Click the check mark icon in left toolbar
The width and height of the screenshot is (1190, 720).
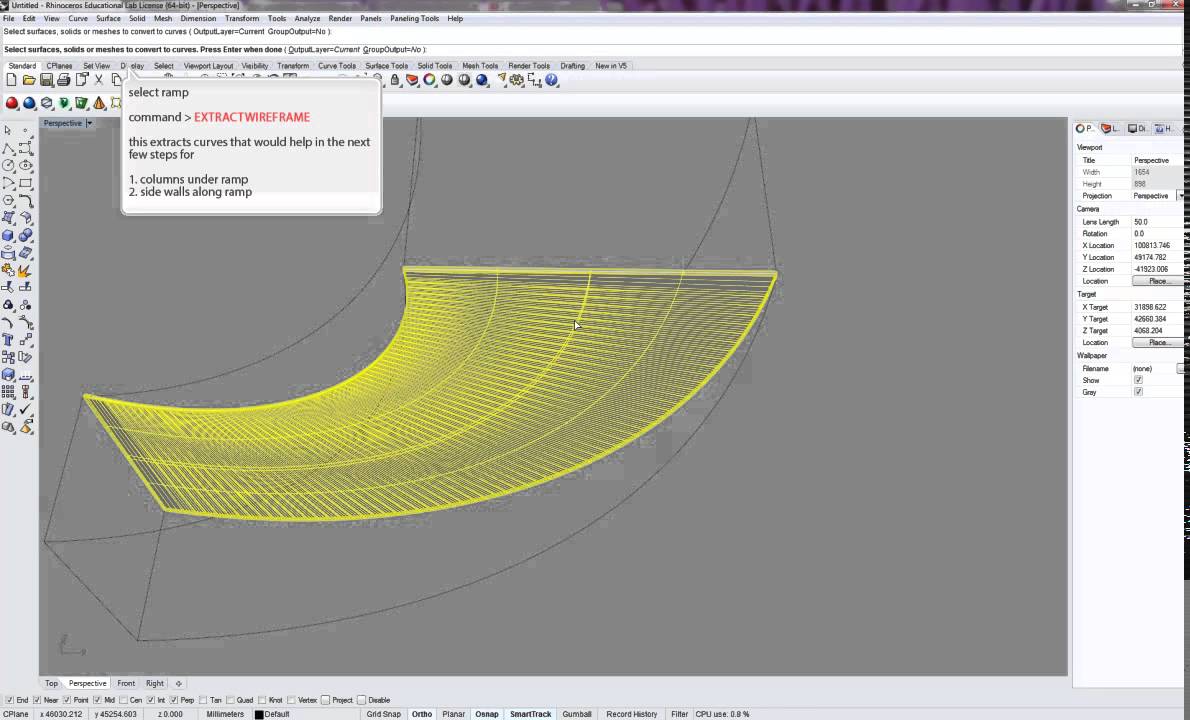pos(26,410)
